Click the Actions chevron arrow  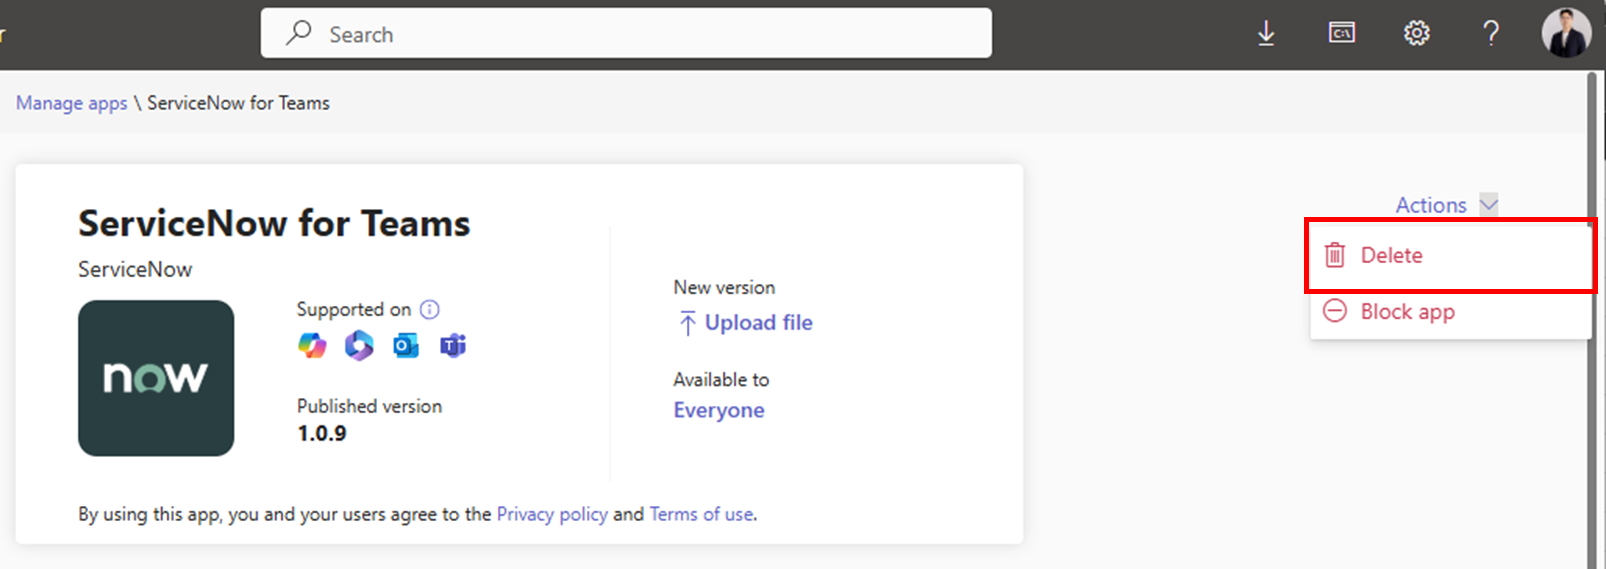1489,204
